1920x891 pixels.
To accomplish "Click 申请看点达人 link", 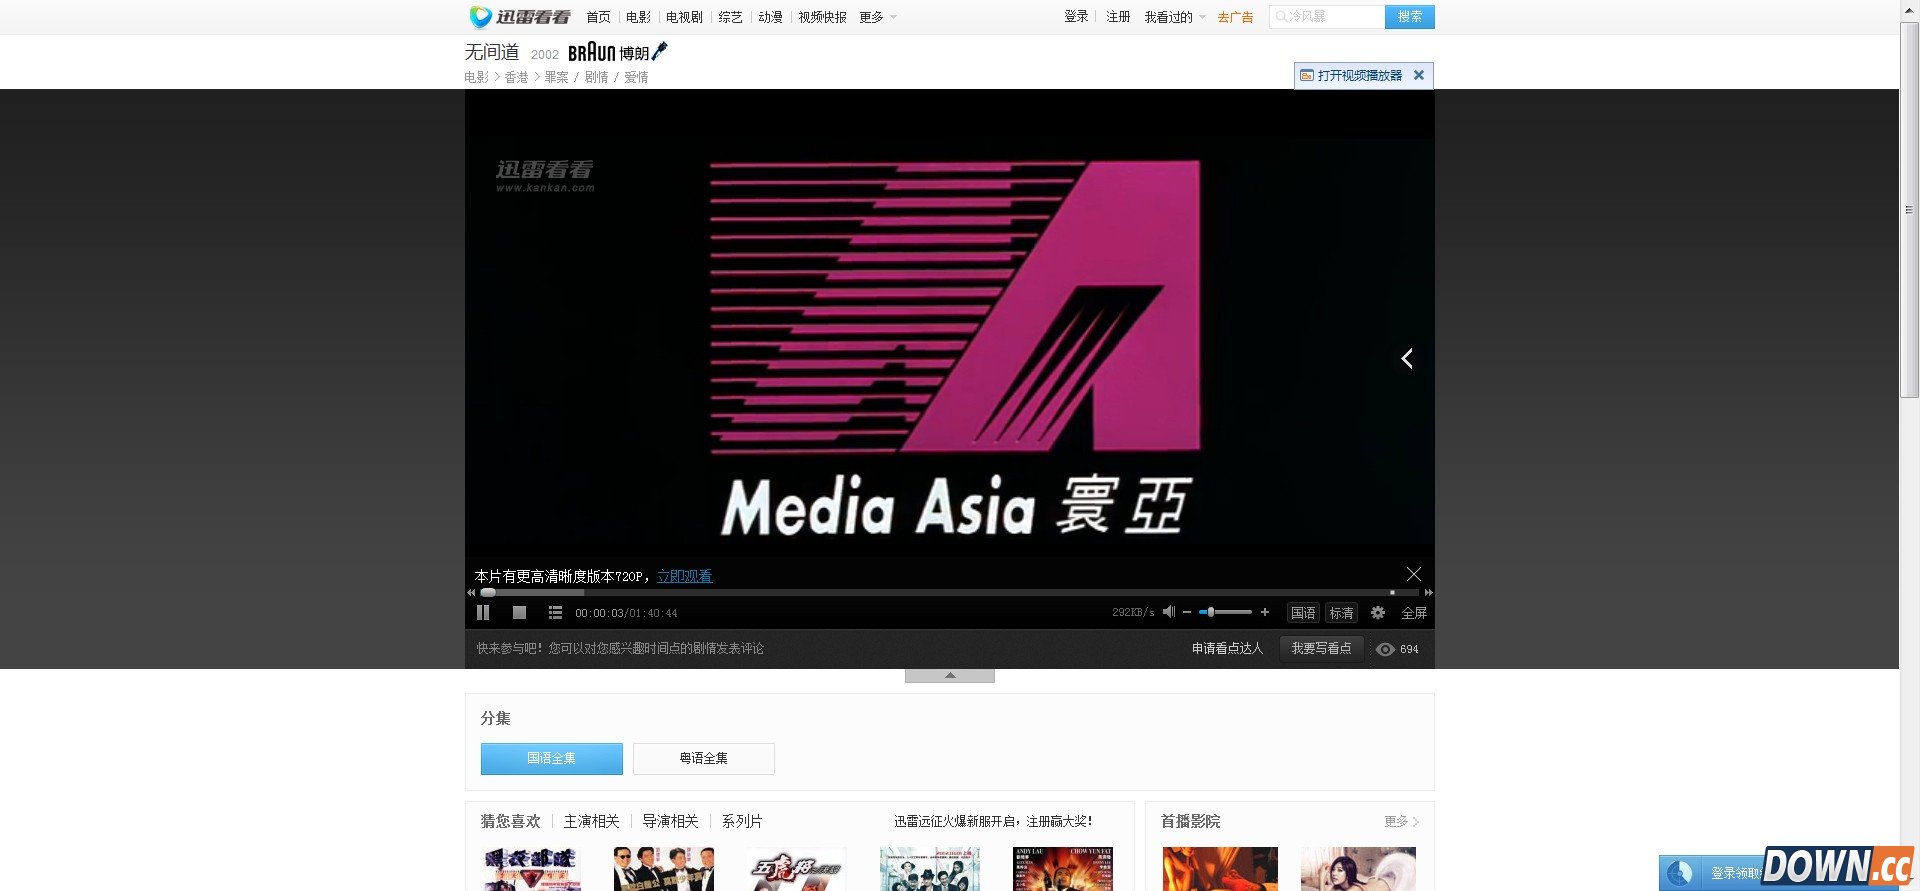I will tap(1227, 649).
